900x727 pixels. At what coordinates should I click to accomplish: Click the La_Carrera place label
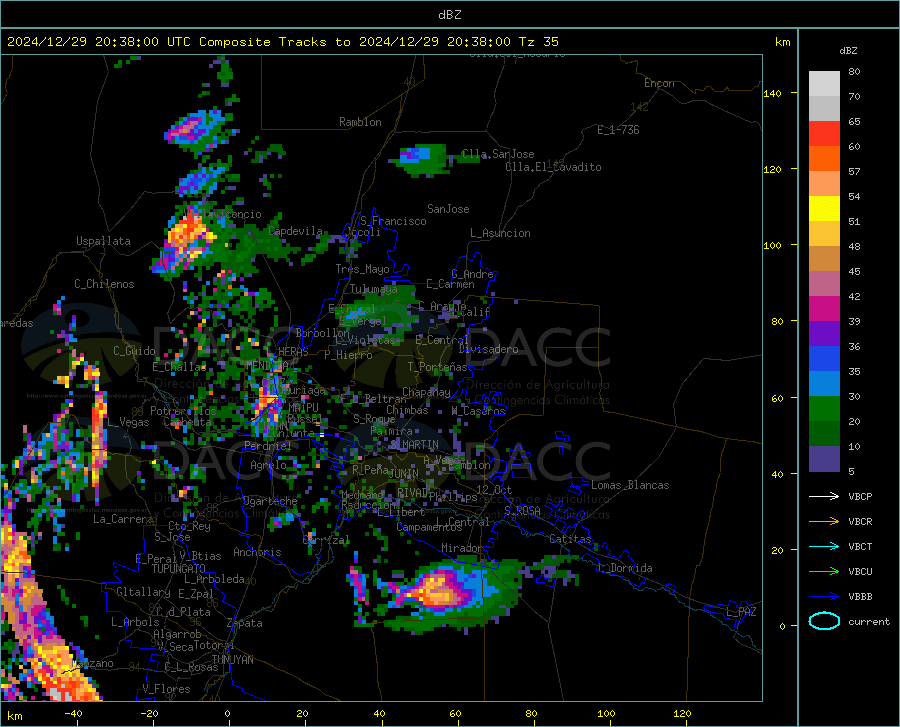pyautogui.click(x=123, y=519)
